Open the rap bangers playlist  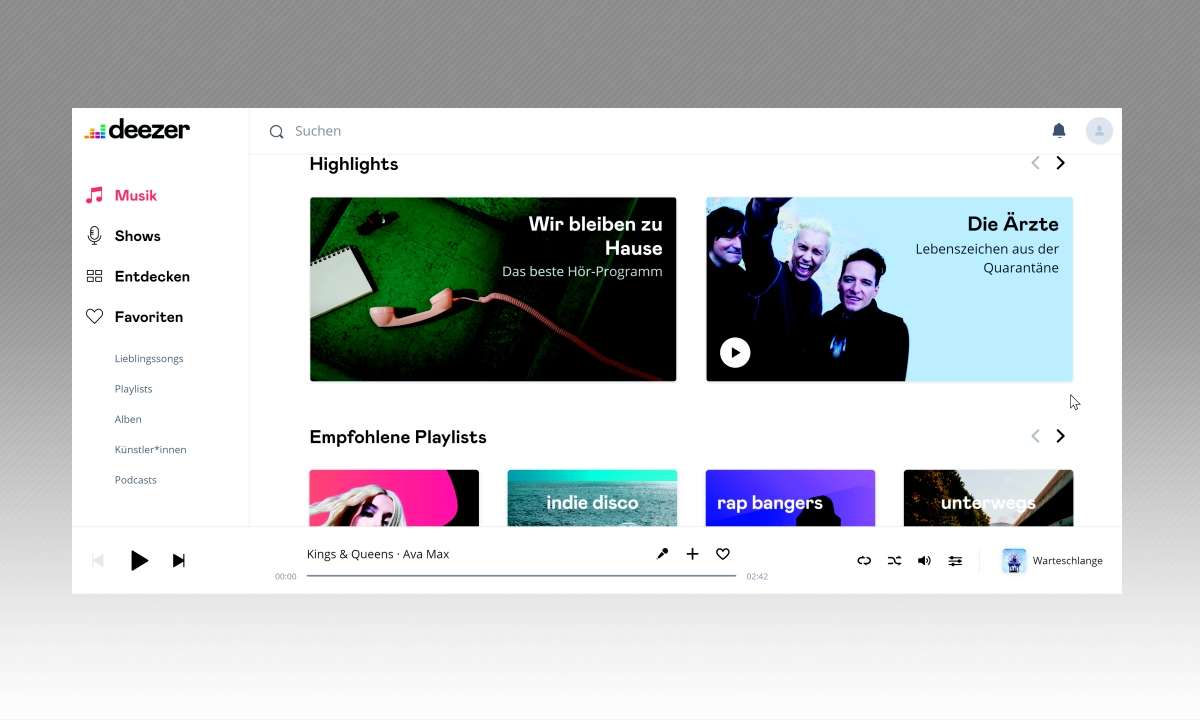[x=790, y=498]
